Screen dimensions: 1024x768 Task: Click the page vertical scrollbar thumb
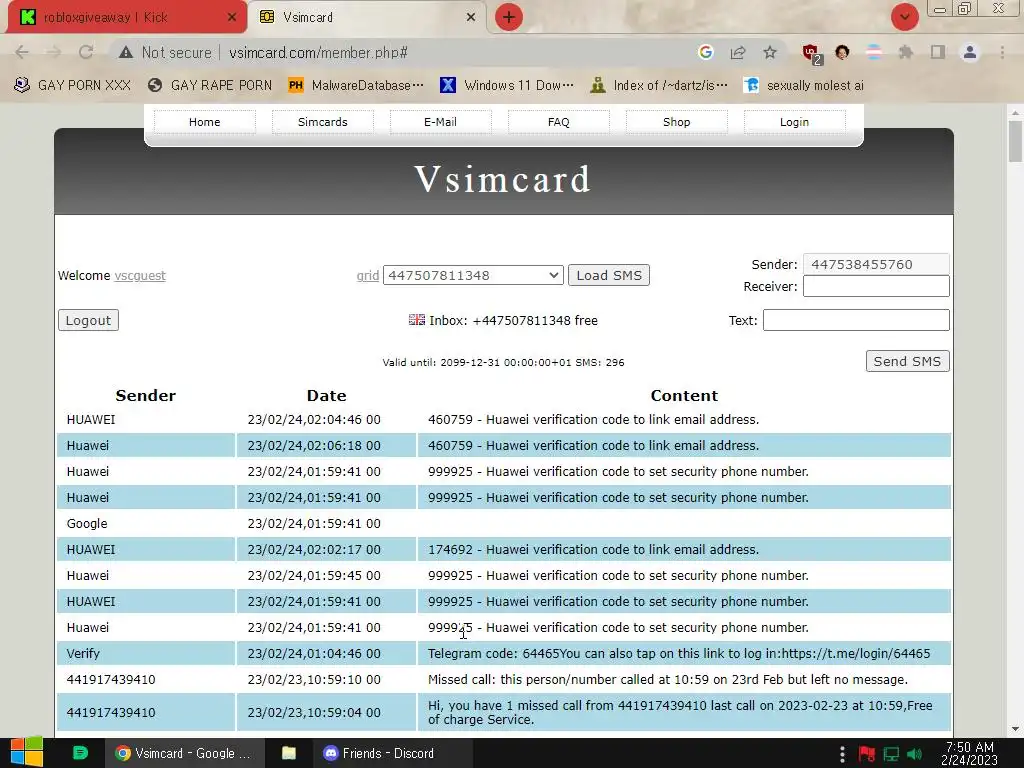(x=1015, y=140)
